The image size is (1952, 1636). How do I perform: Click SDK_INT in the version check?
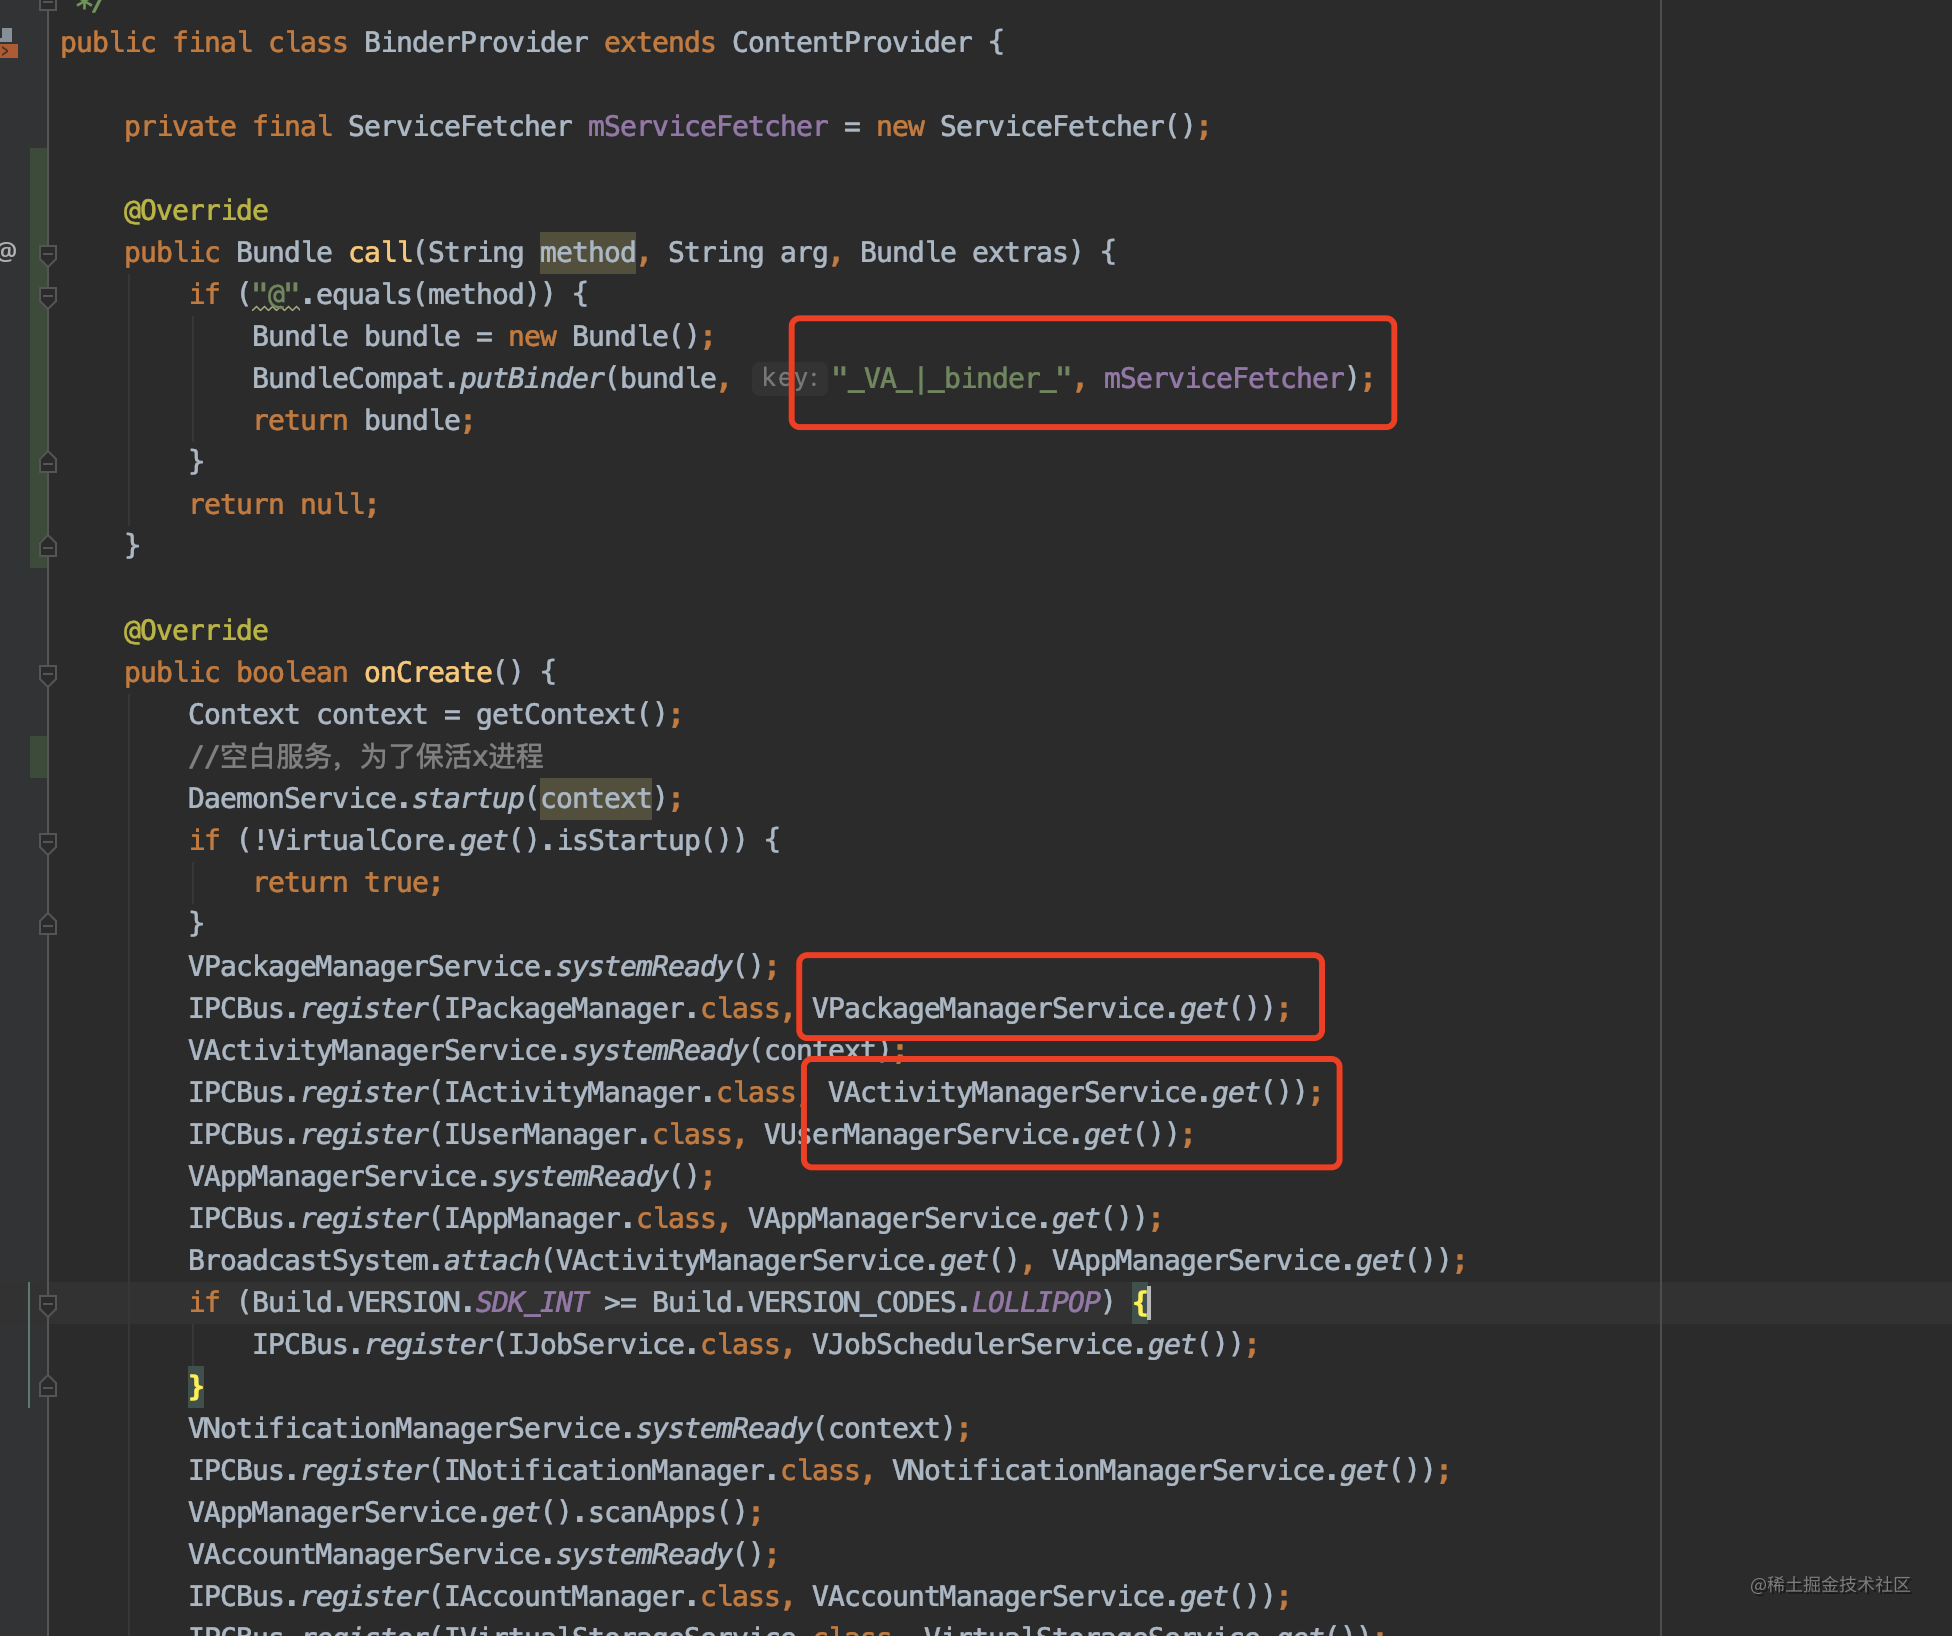click(x=532, y=1302)
